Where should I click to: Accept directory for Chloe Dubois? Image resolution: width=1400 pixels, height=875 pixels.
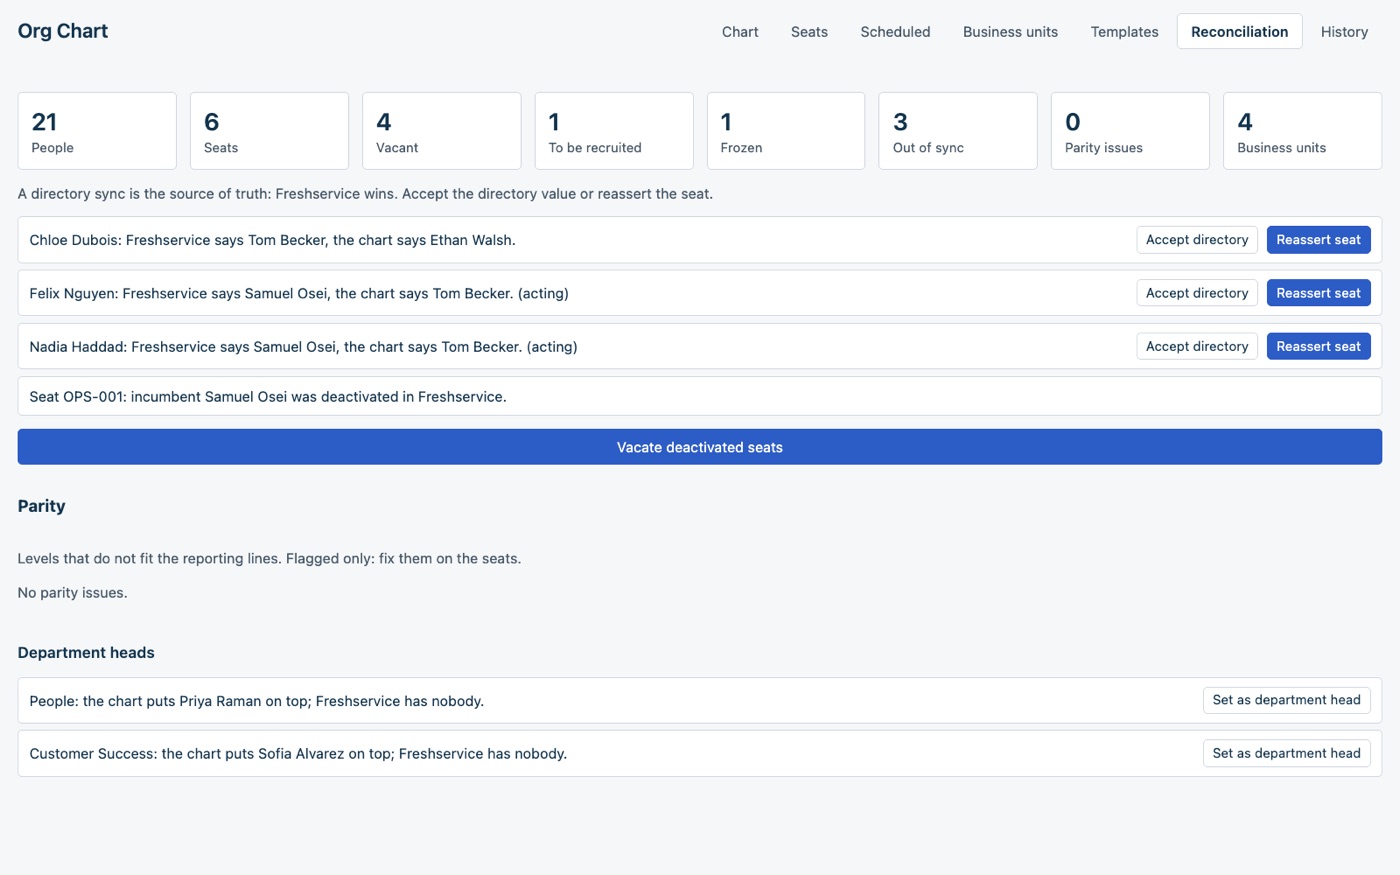[1197, 240]
